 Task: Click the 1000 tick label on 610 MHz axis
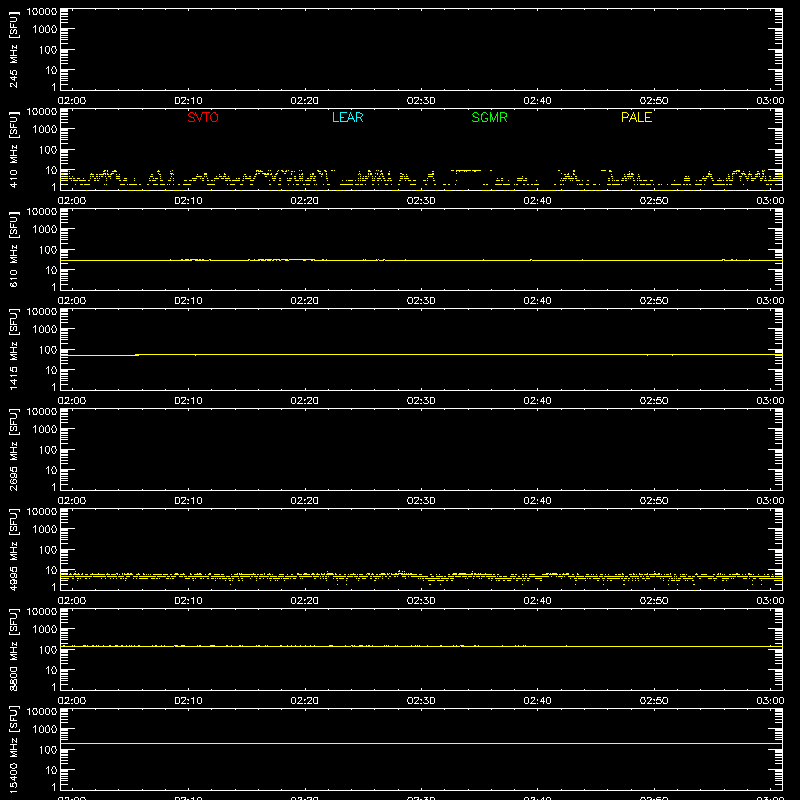pyautogui.click(x=45, y=229)
